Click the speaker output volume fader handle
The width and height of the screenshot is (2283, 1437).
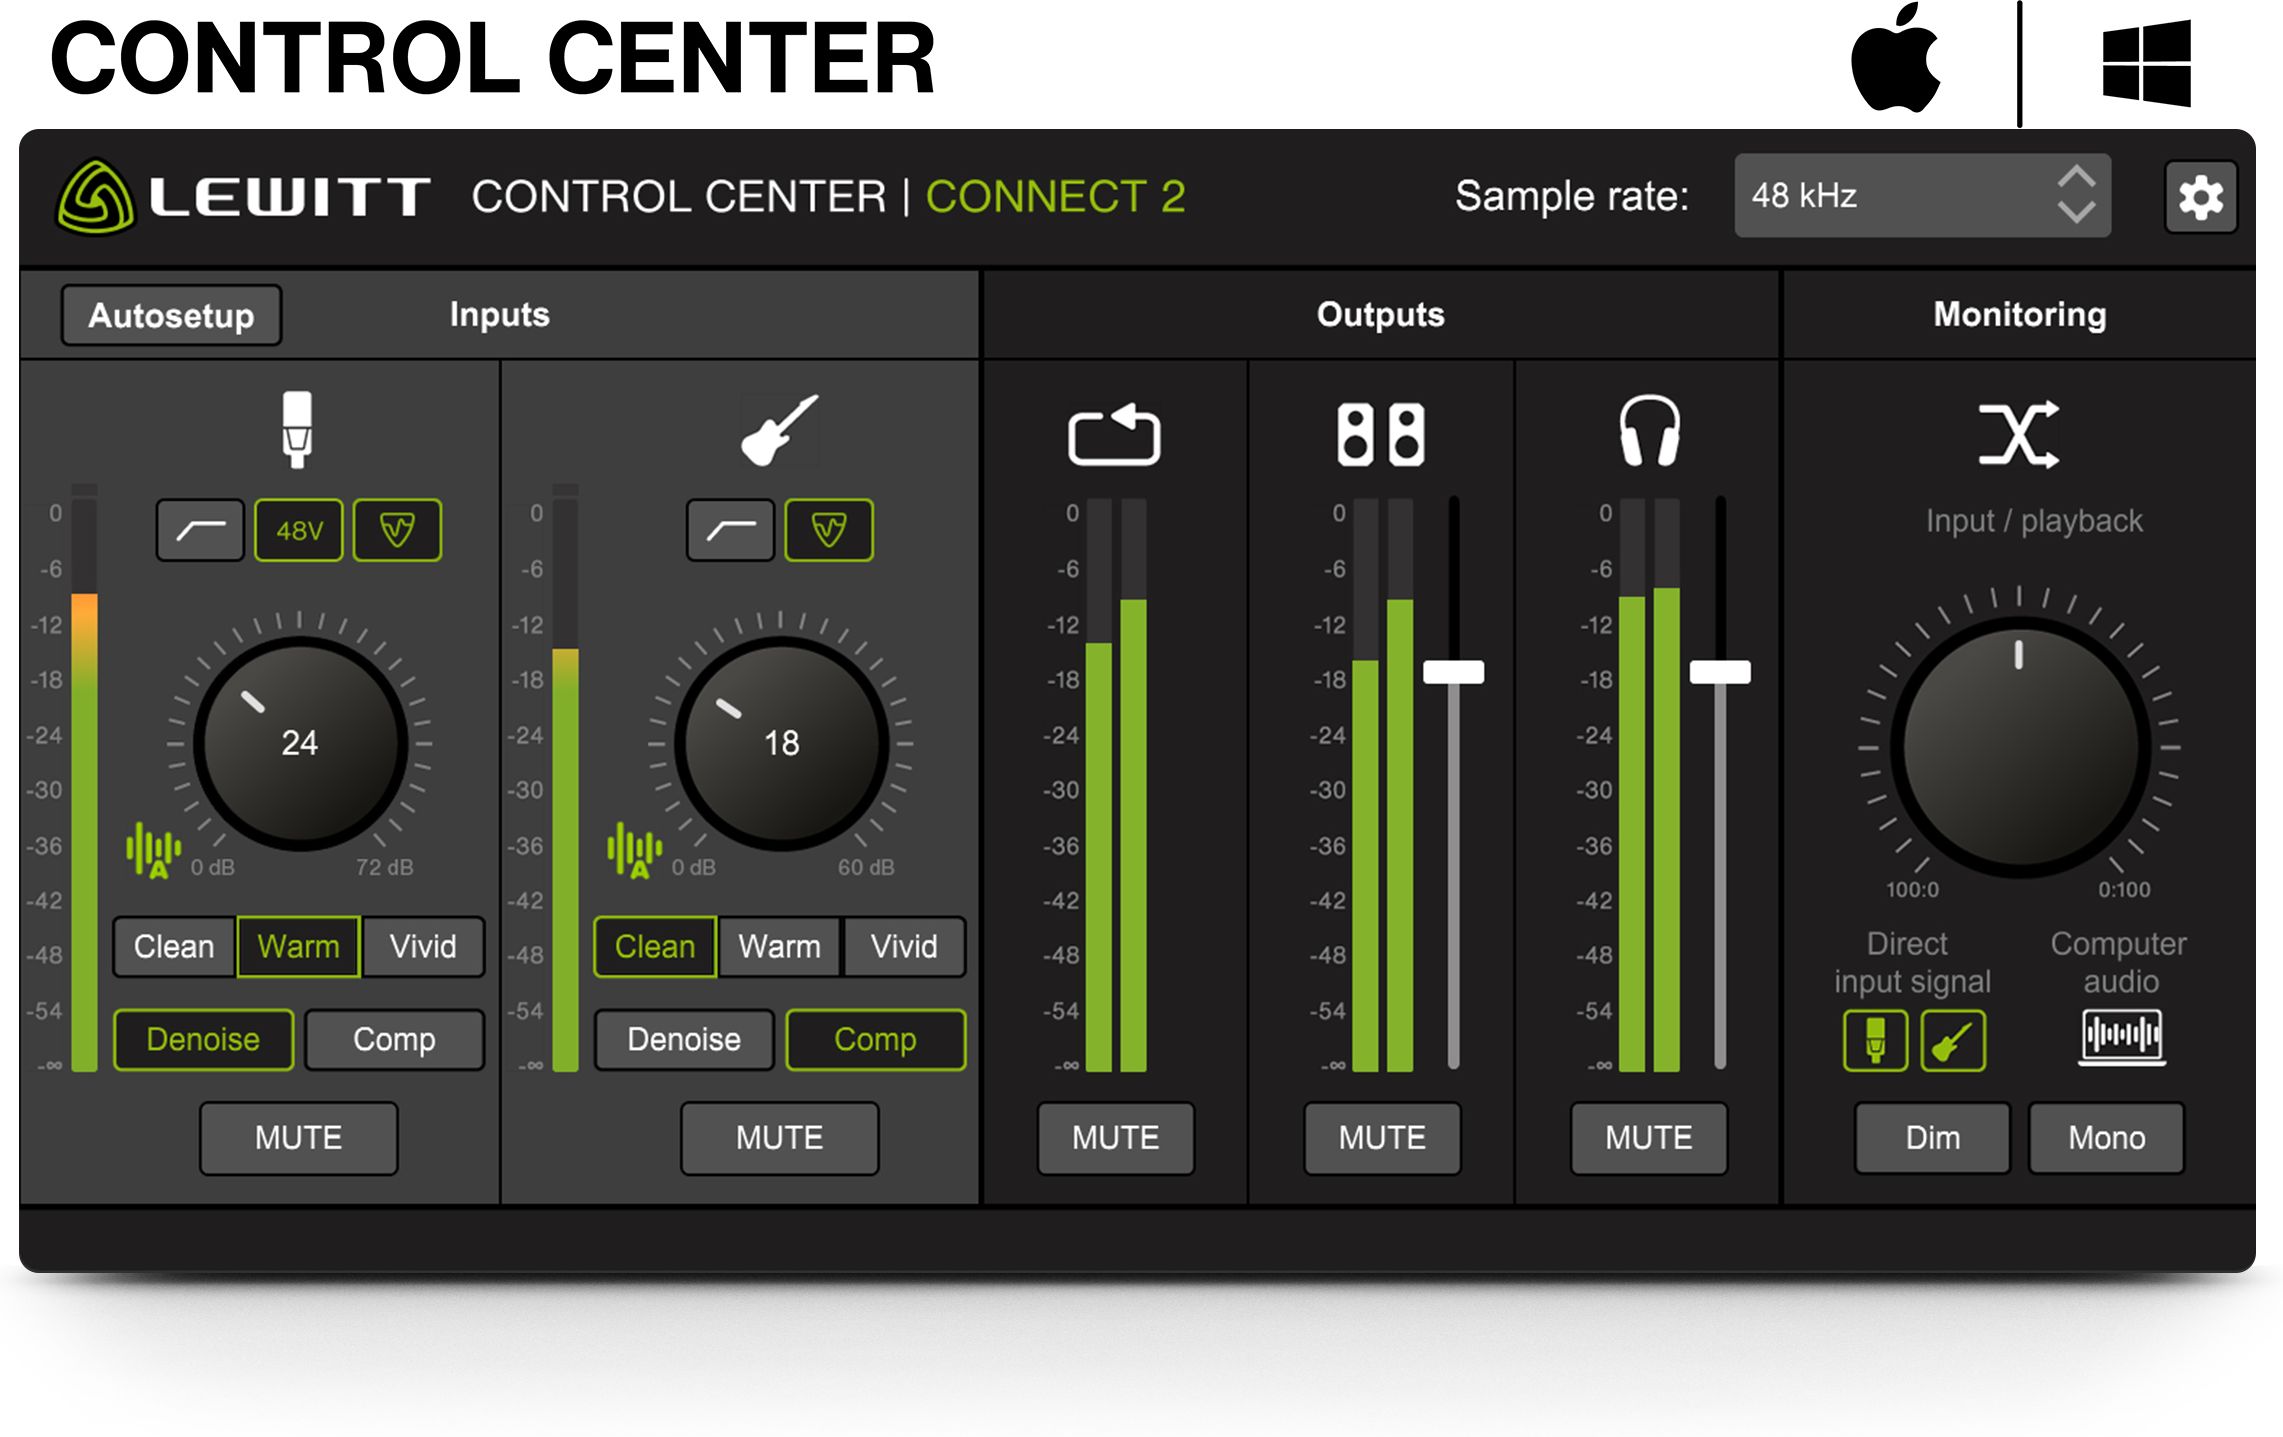coord(1453,672)
